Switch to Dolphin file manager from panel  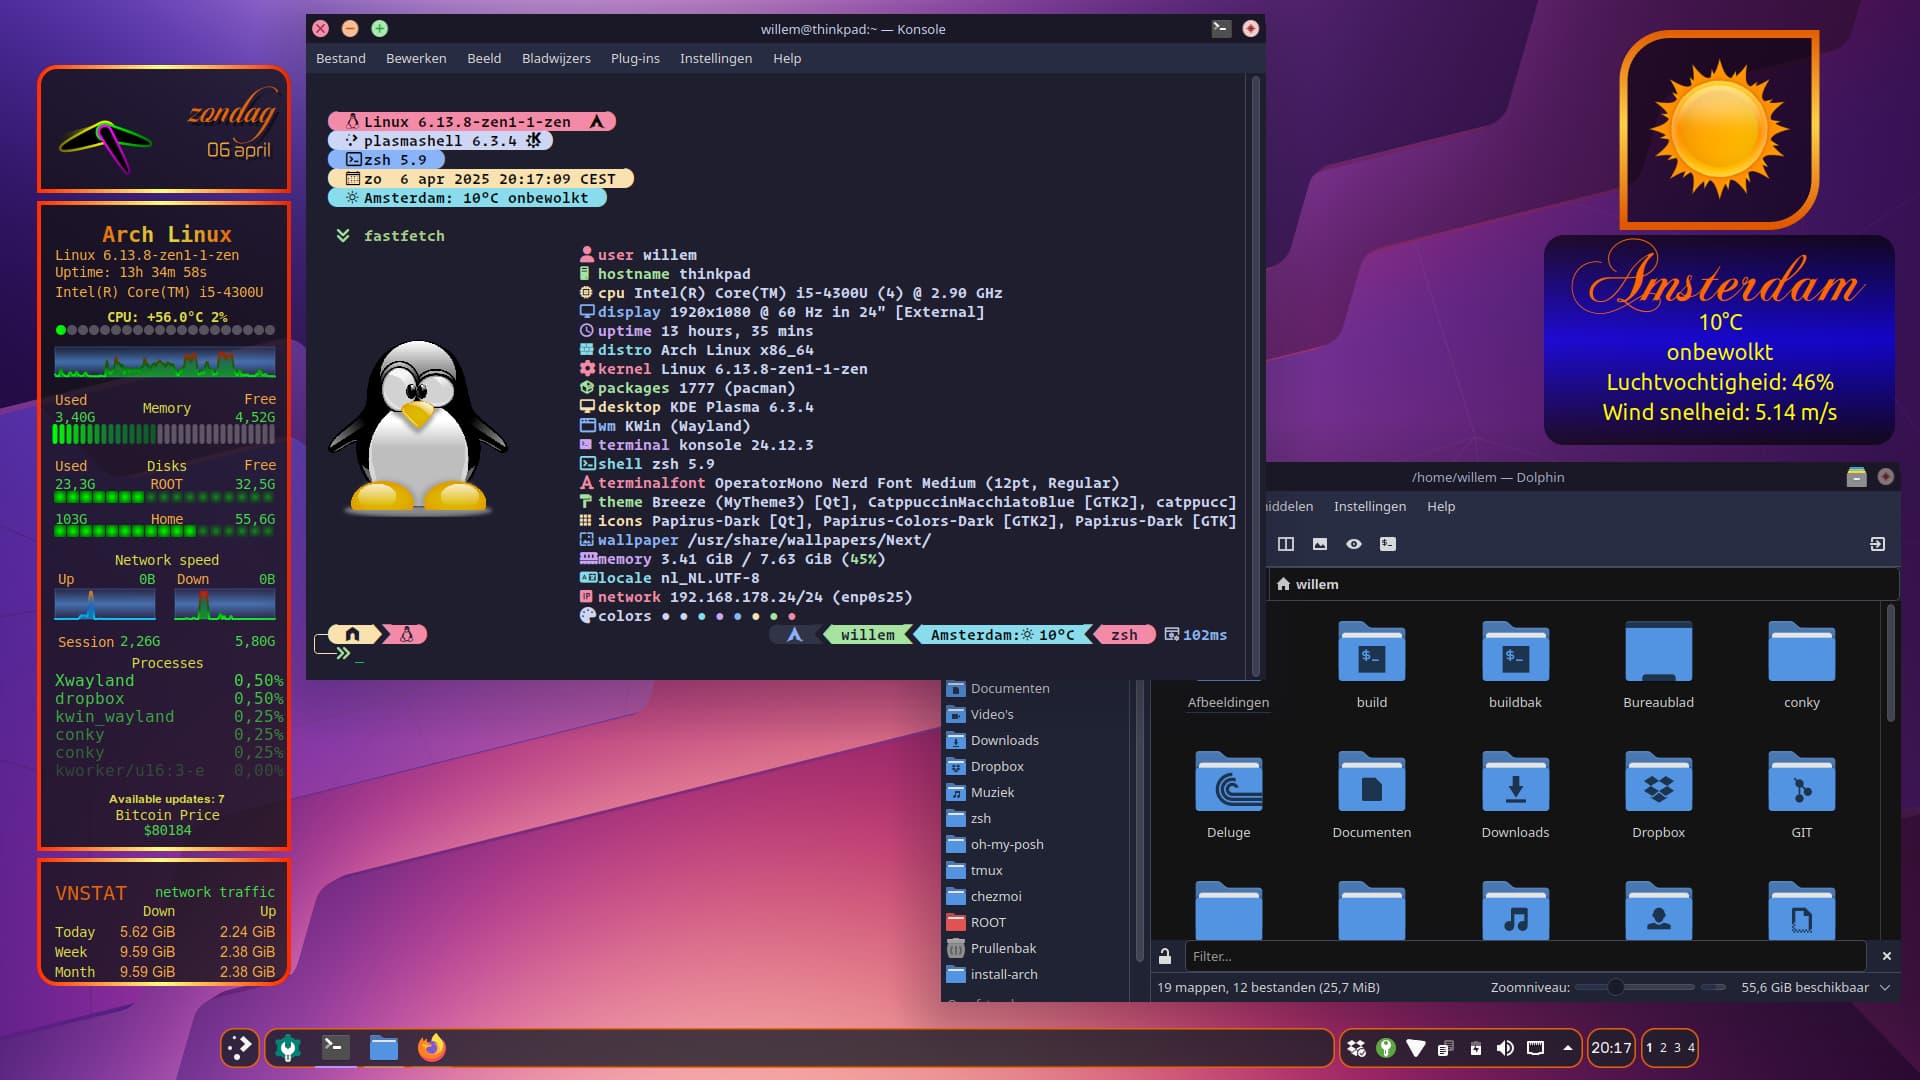pyautogui.click(x=384, y=1047)
